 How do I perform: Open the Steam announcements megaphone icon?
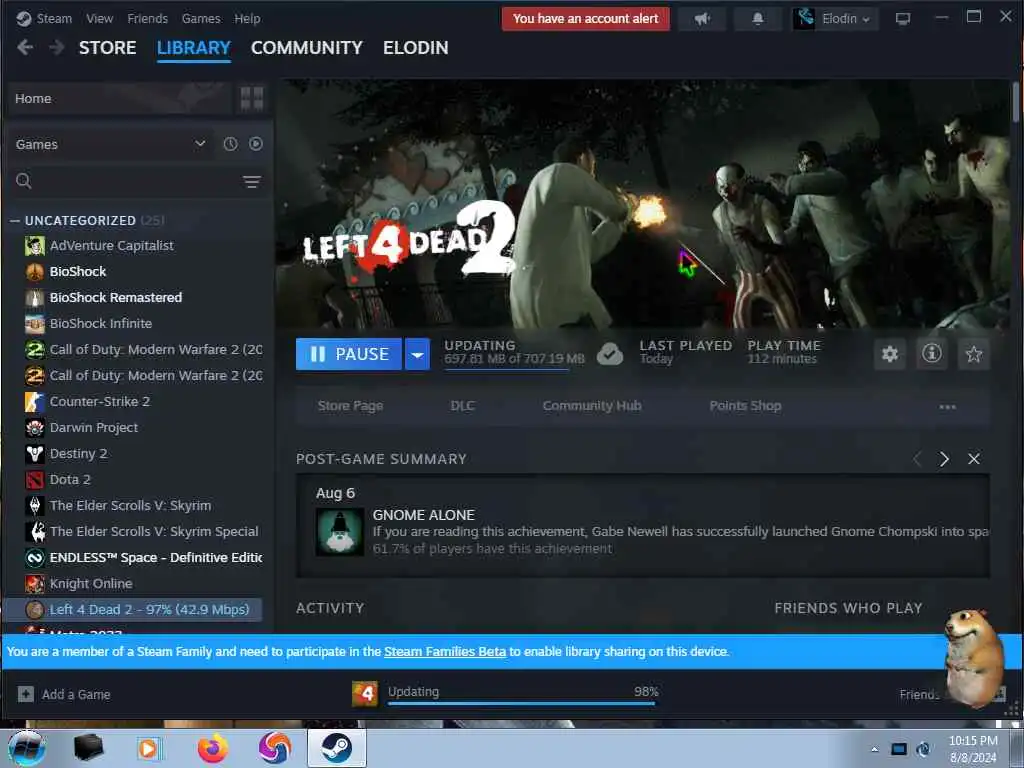pos(702,19)
